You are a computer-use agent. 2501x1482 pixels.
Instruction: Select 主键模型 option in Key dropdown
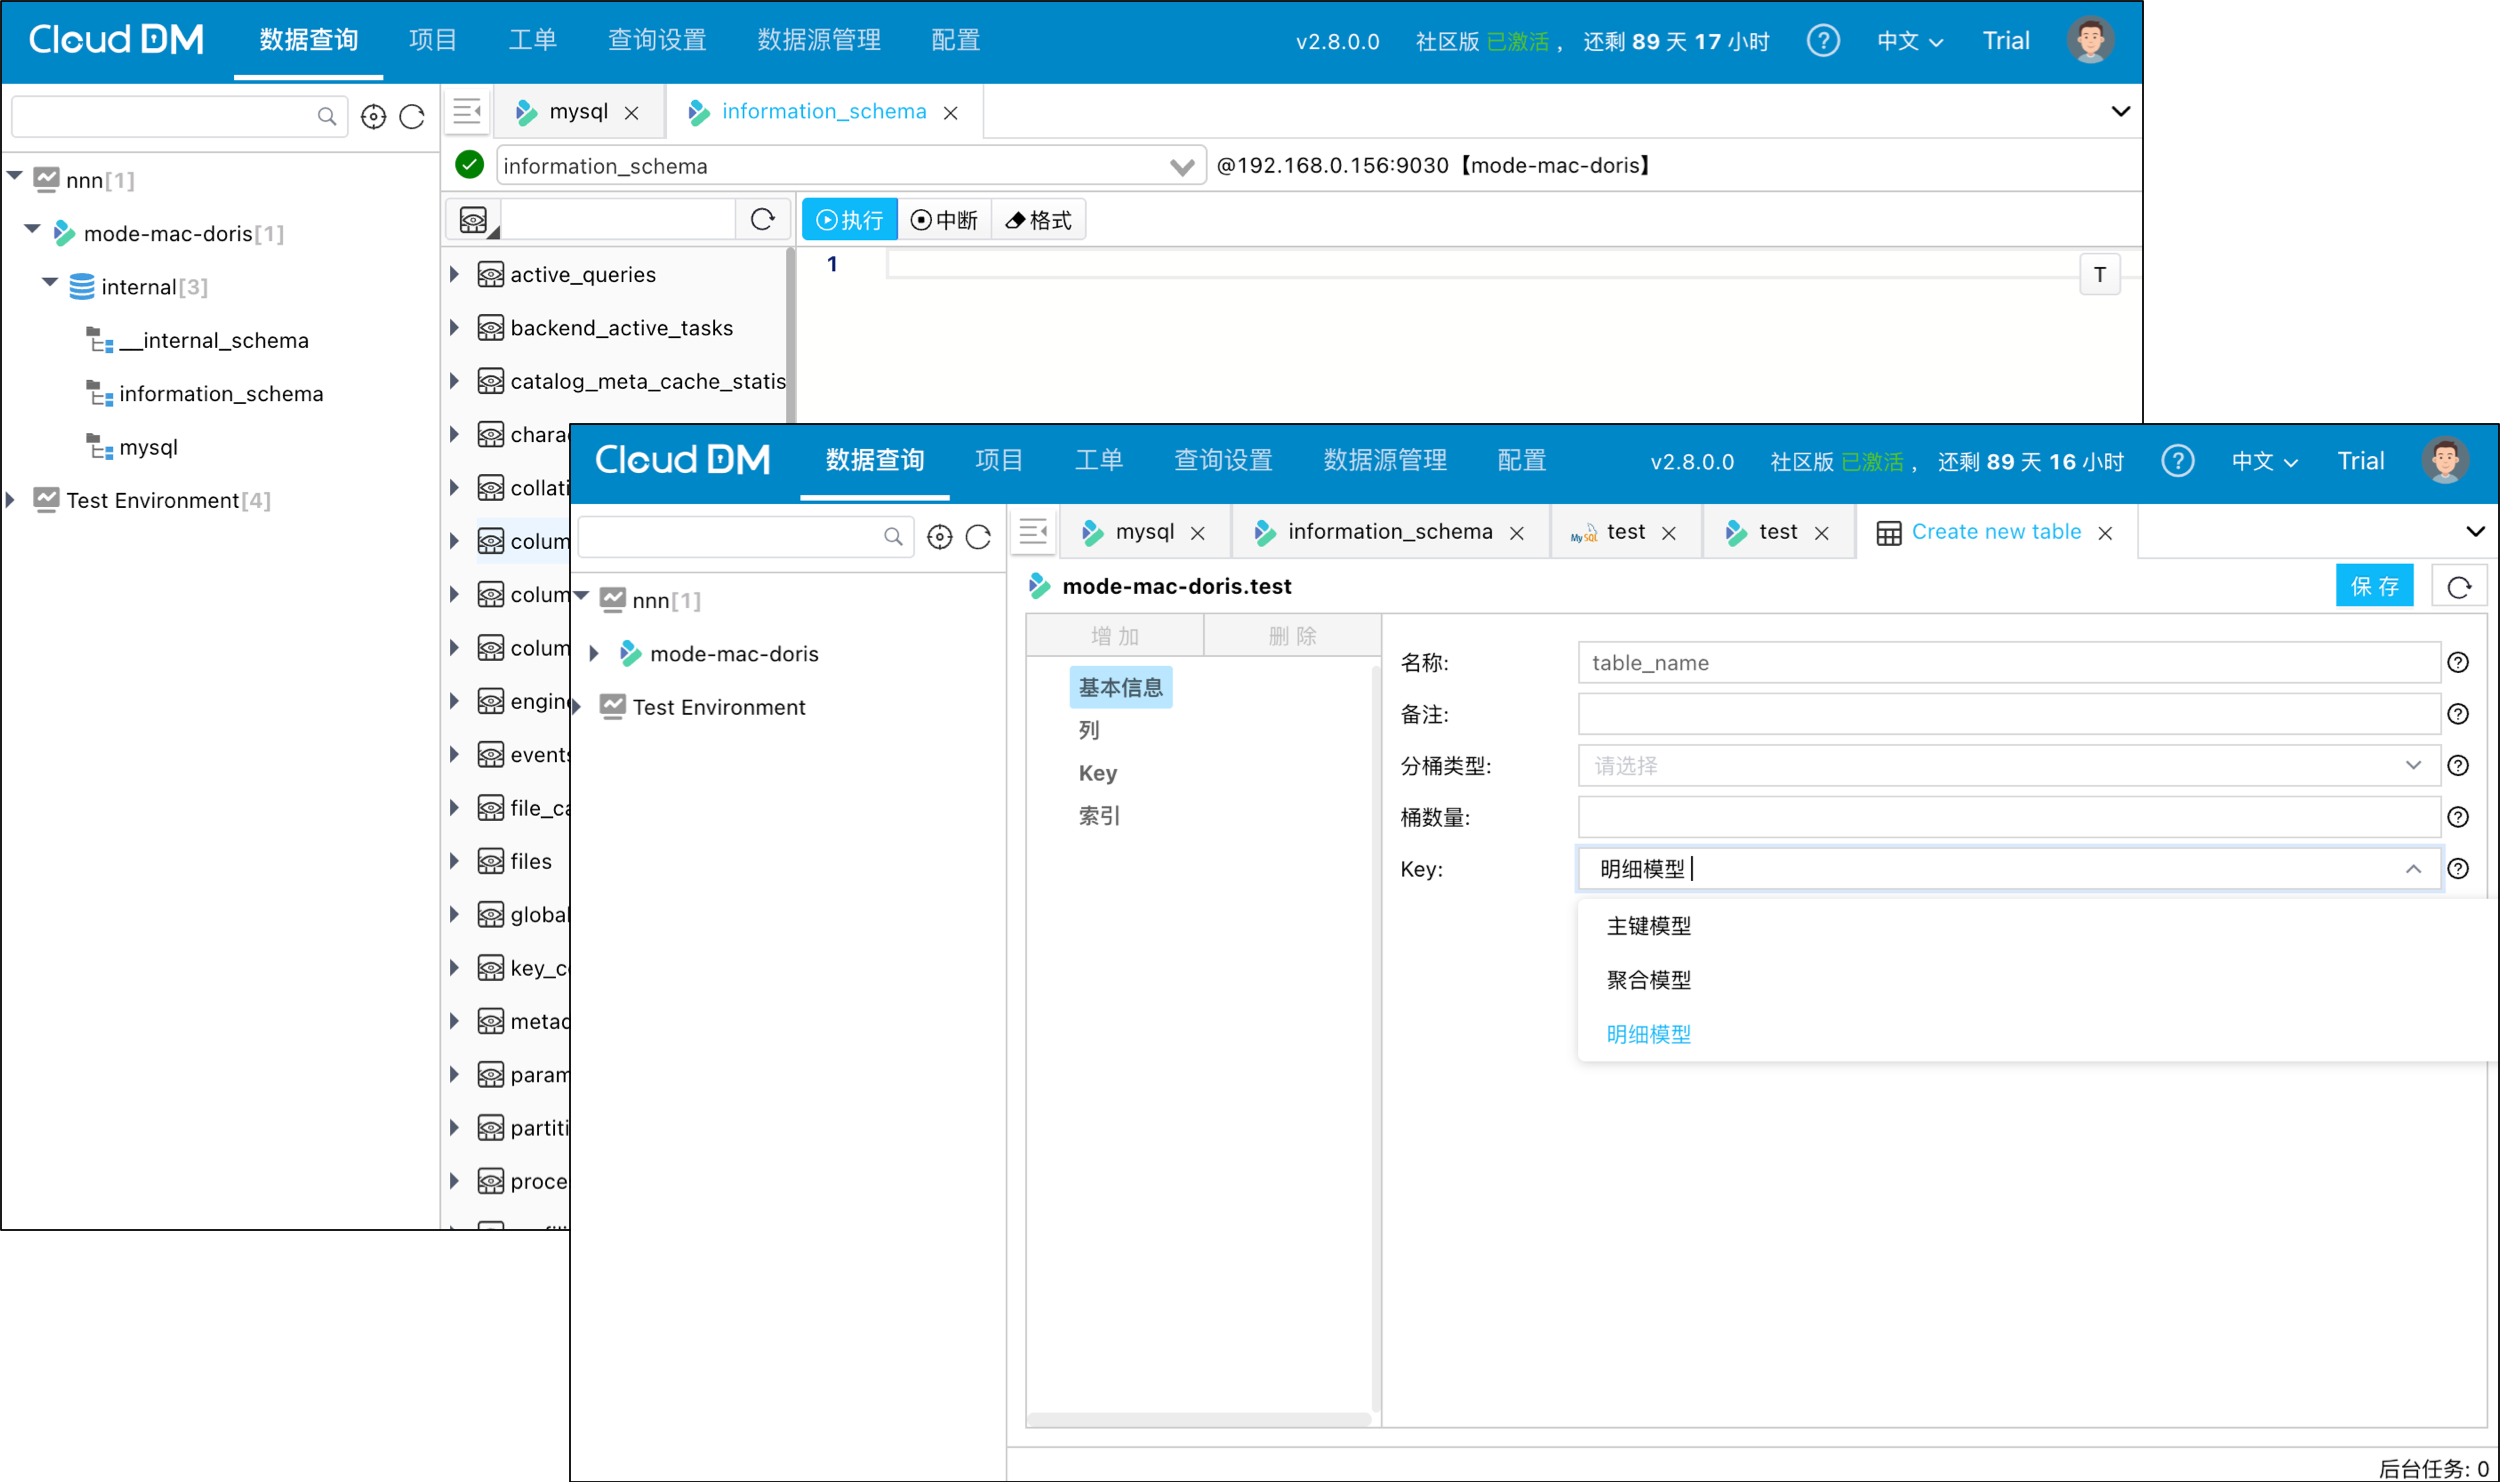[x=1648, y=926]
